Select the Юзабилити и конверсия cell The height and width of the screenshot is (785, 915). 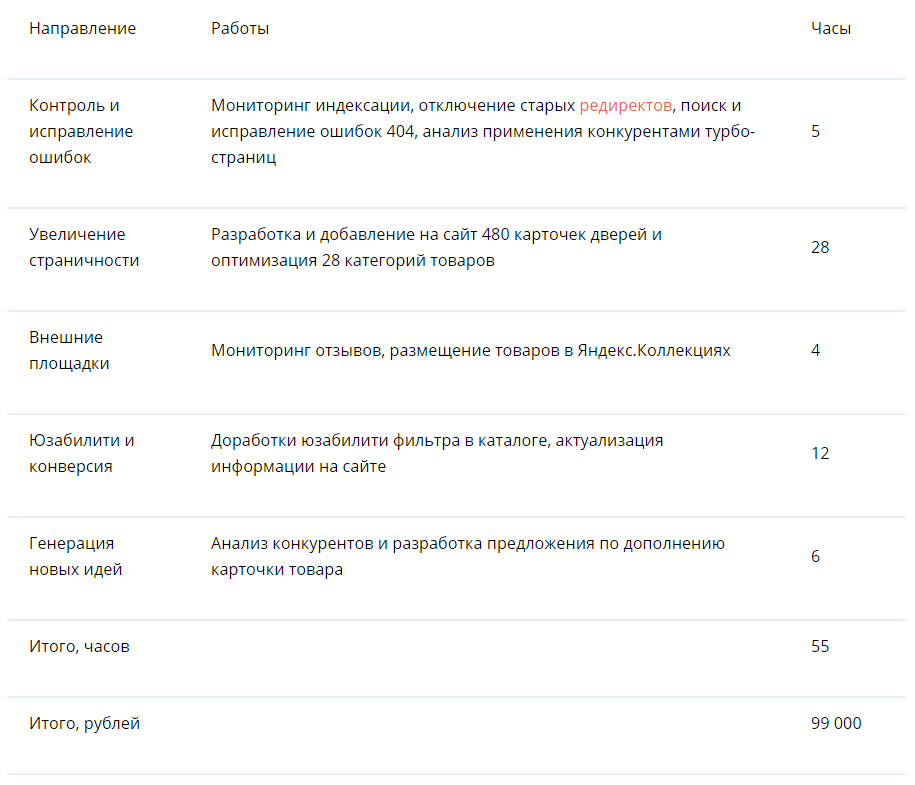82,453
